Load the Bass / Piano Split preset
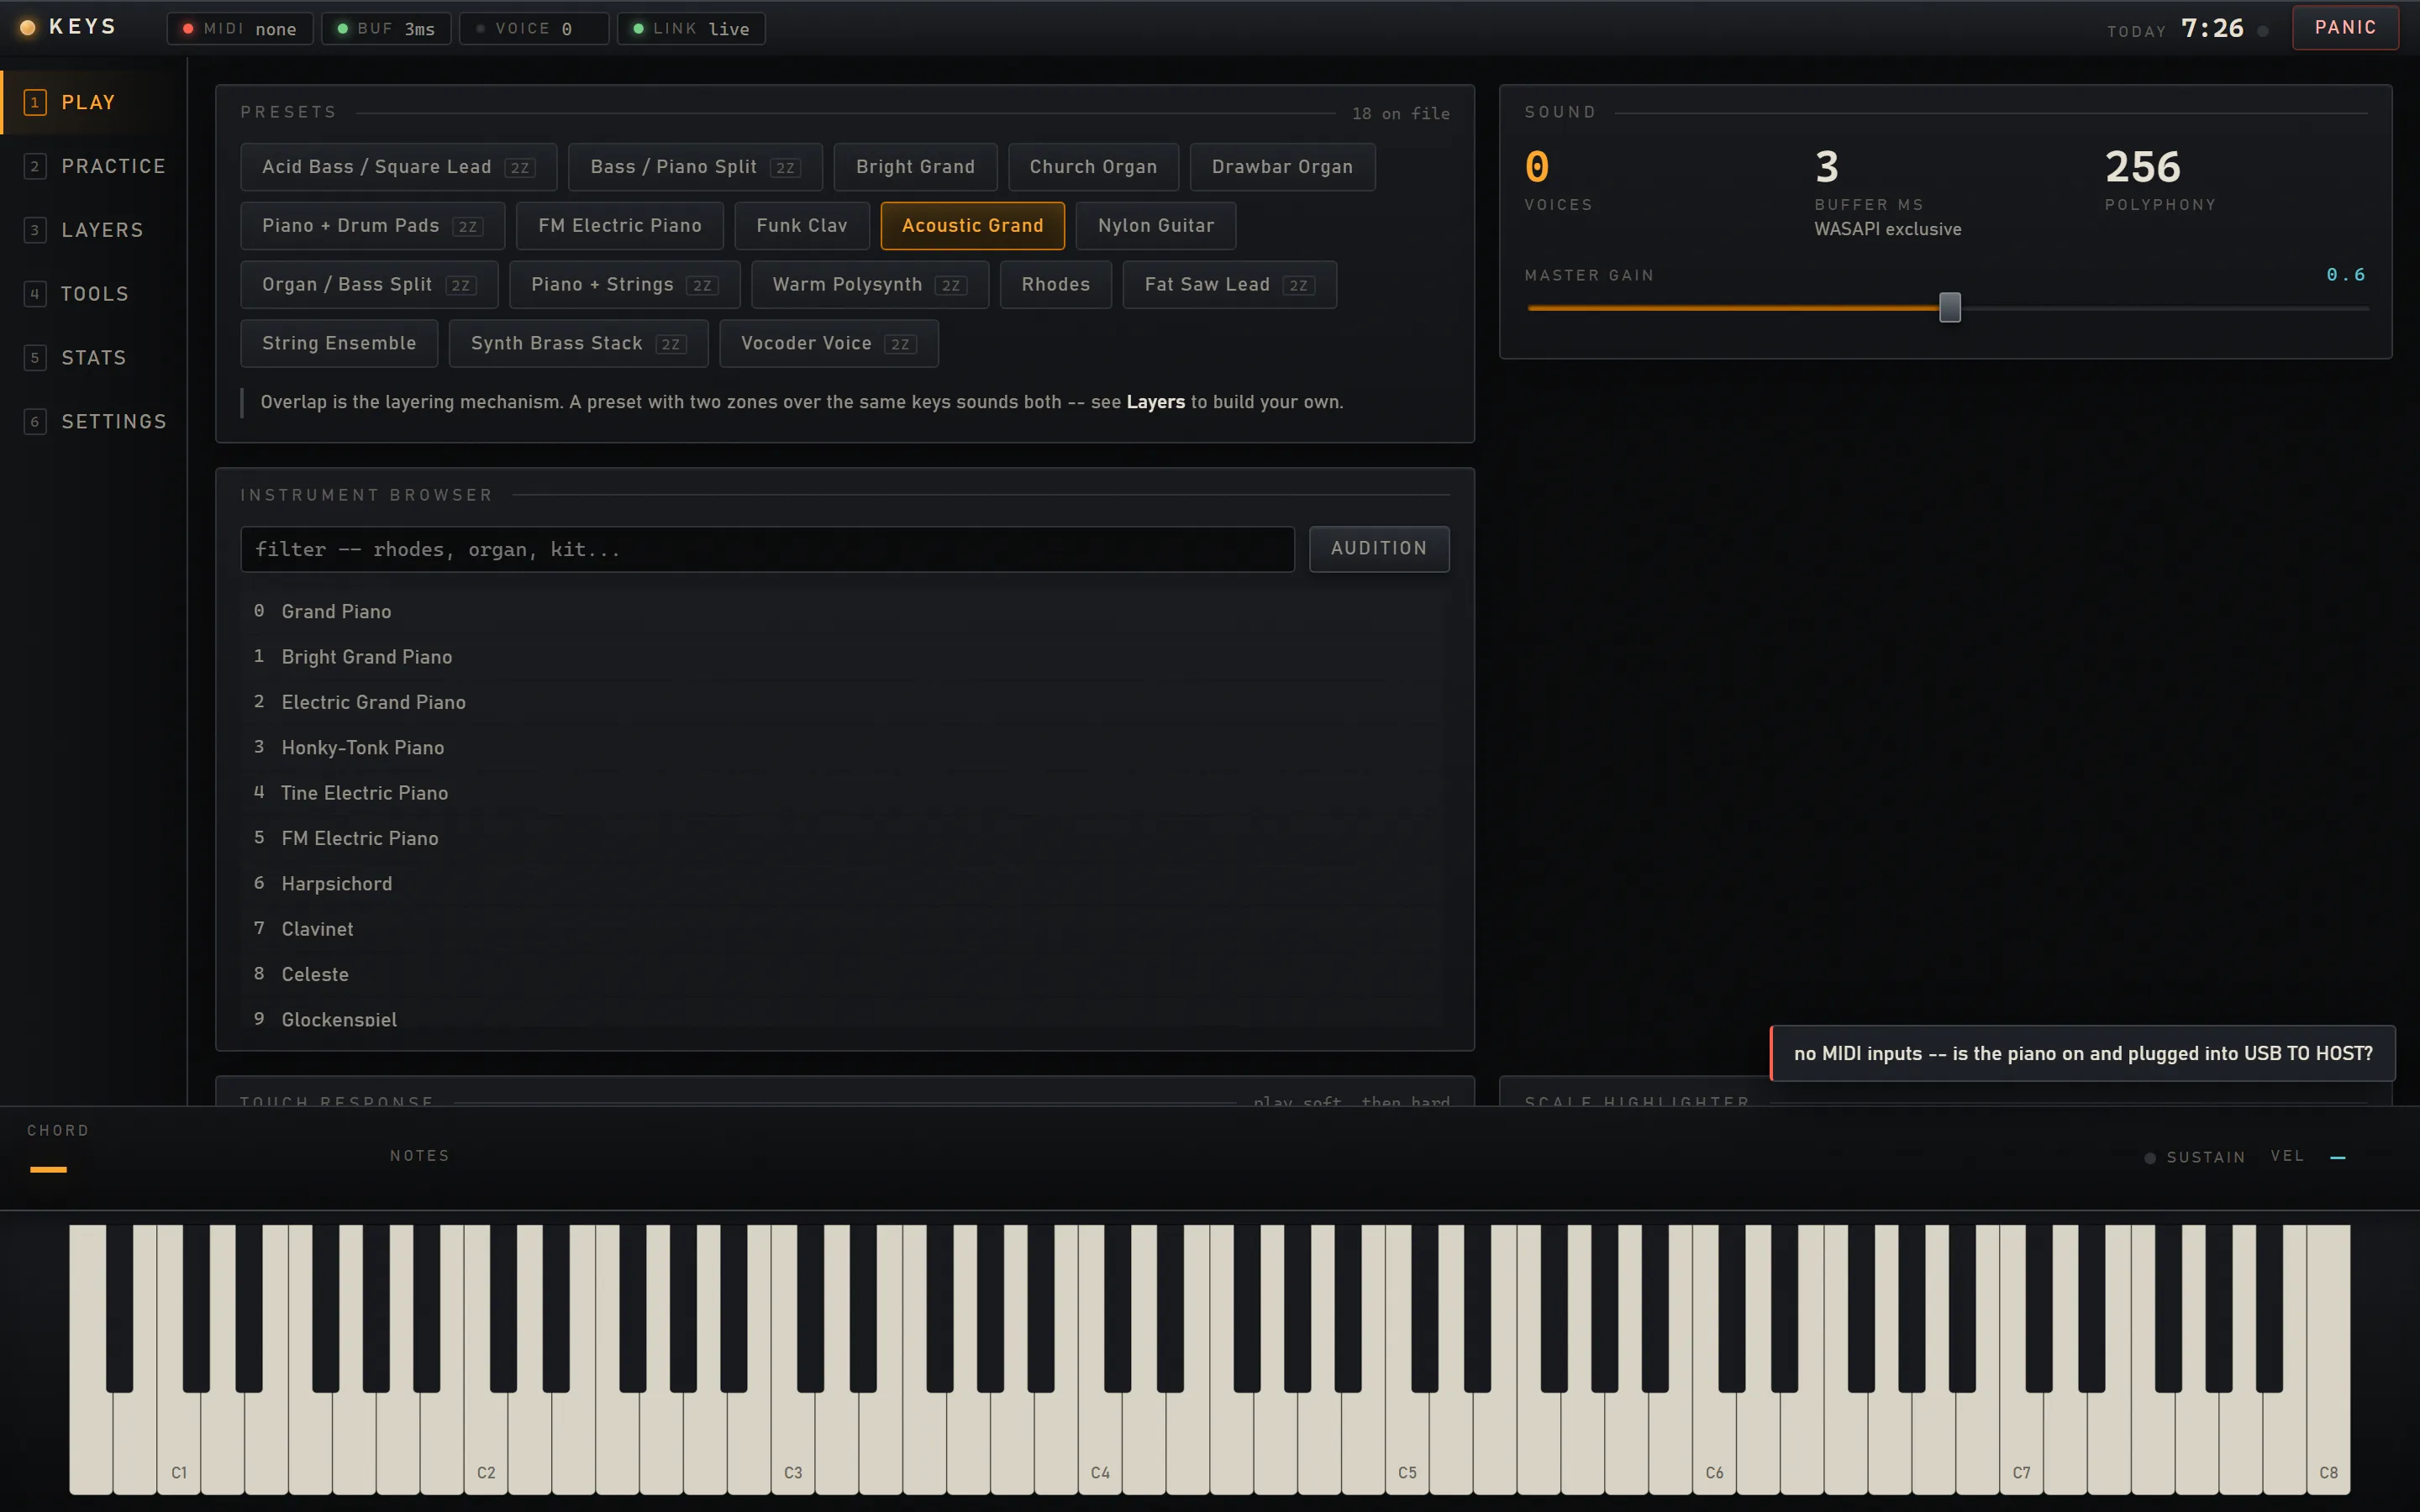 point(694,167)
